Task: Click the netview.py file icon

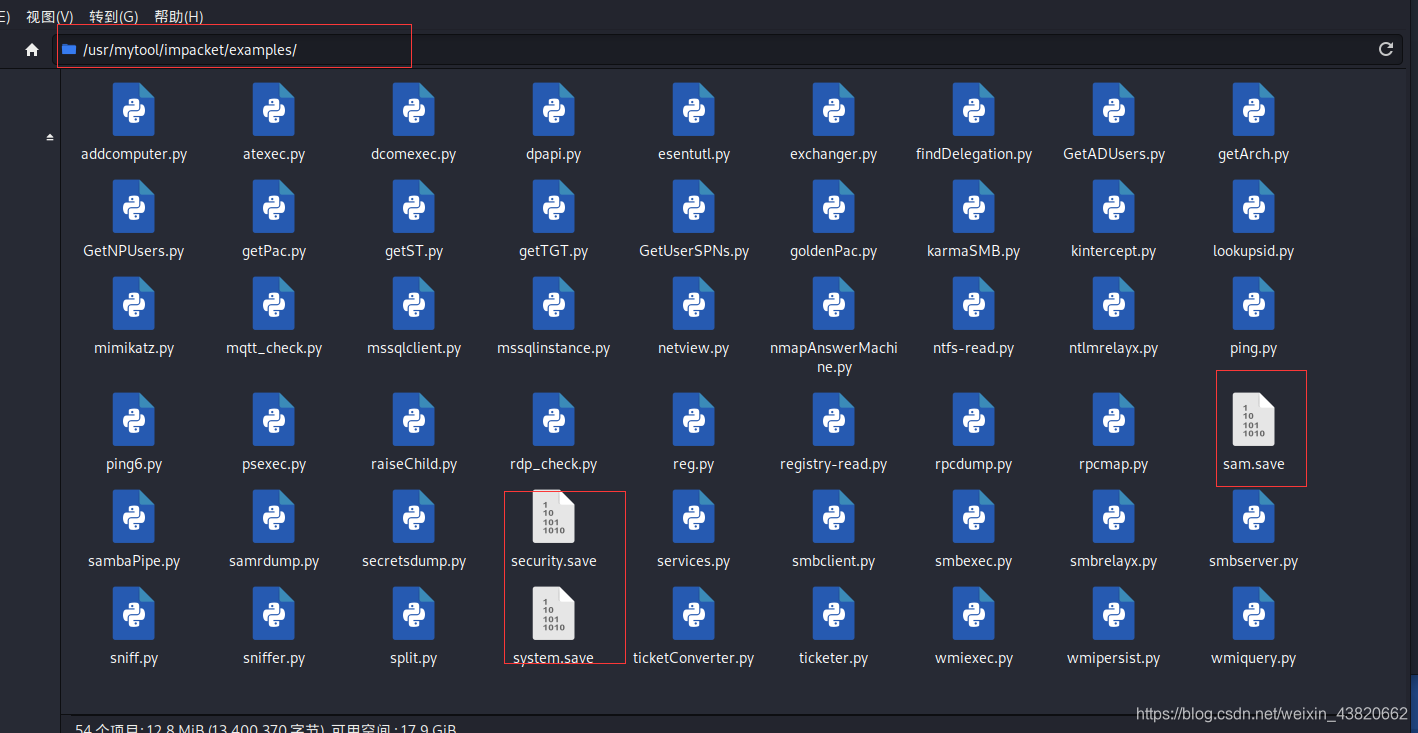Action: [694, 304]
